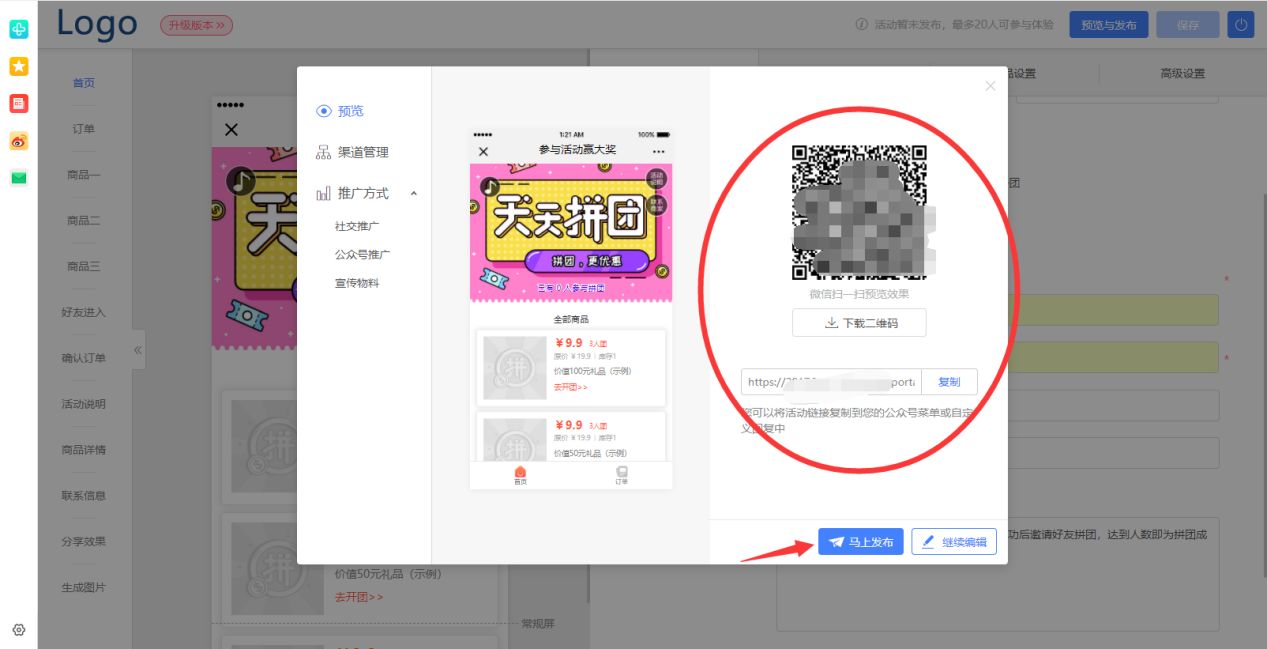The height and width of the screenshot is (649, 1267).
Task: Tap the 首页 home icon in phone preview
Action: tap(520, 474)
